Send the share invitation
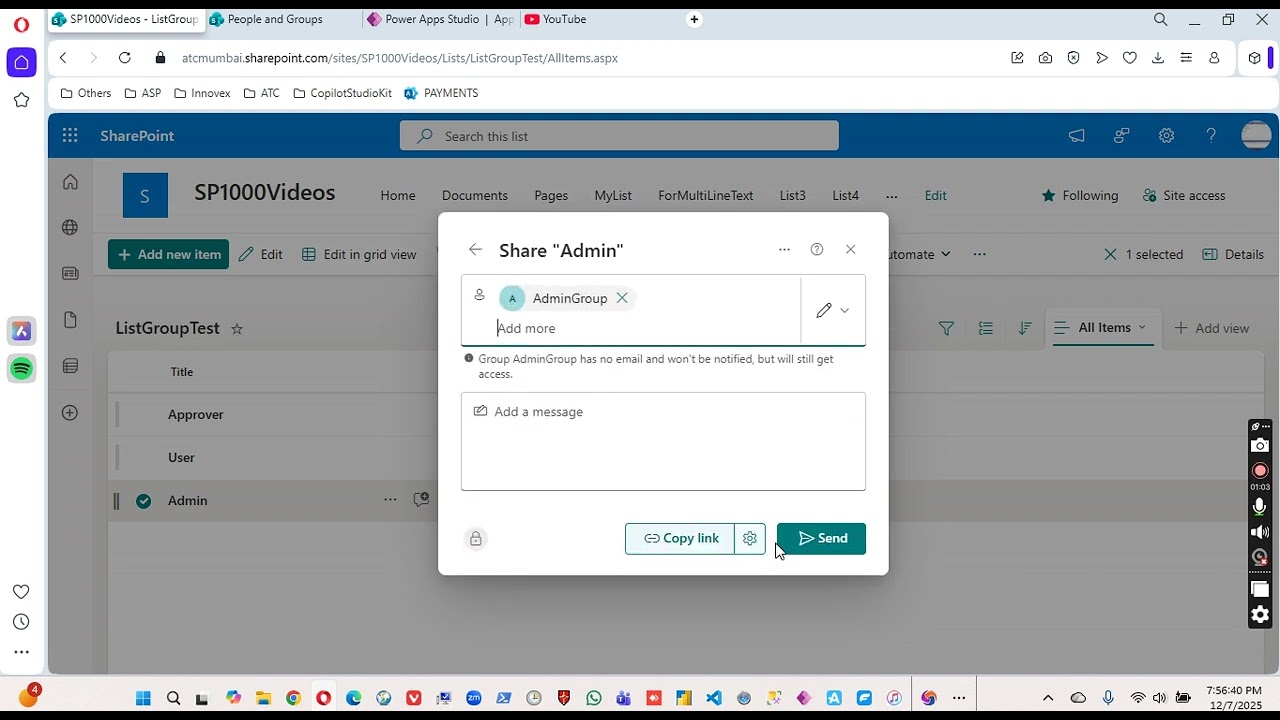Screen dimensions: 1280x720 coord(821,538)
